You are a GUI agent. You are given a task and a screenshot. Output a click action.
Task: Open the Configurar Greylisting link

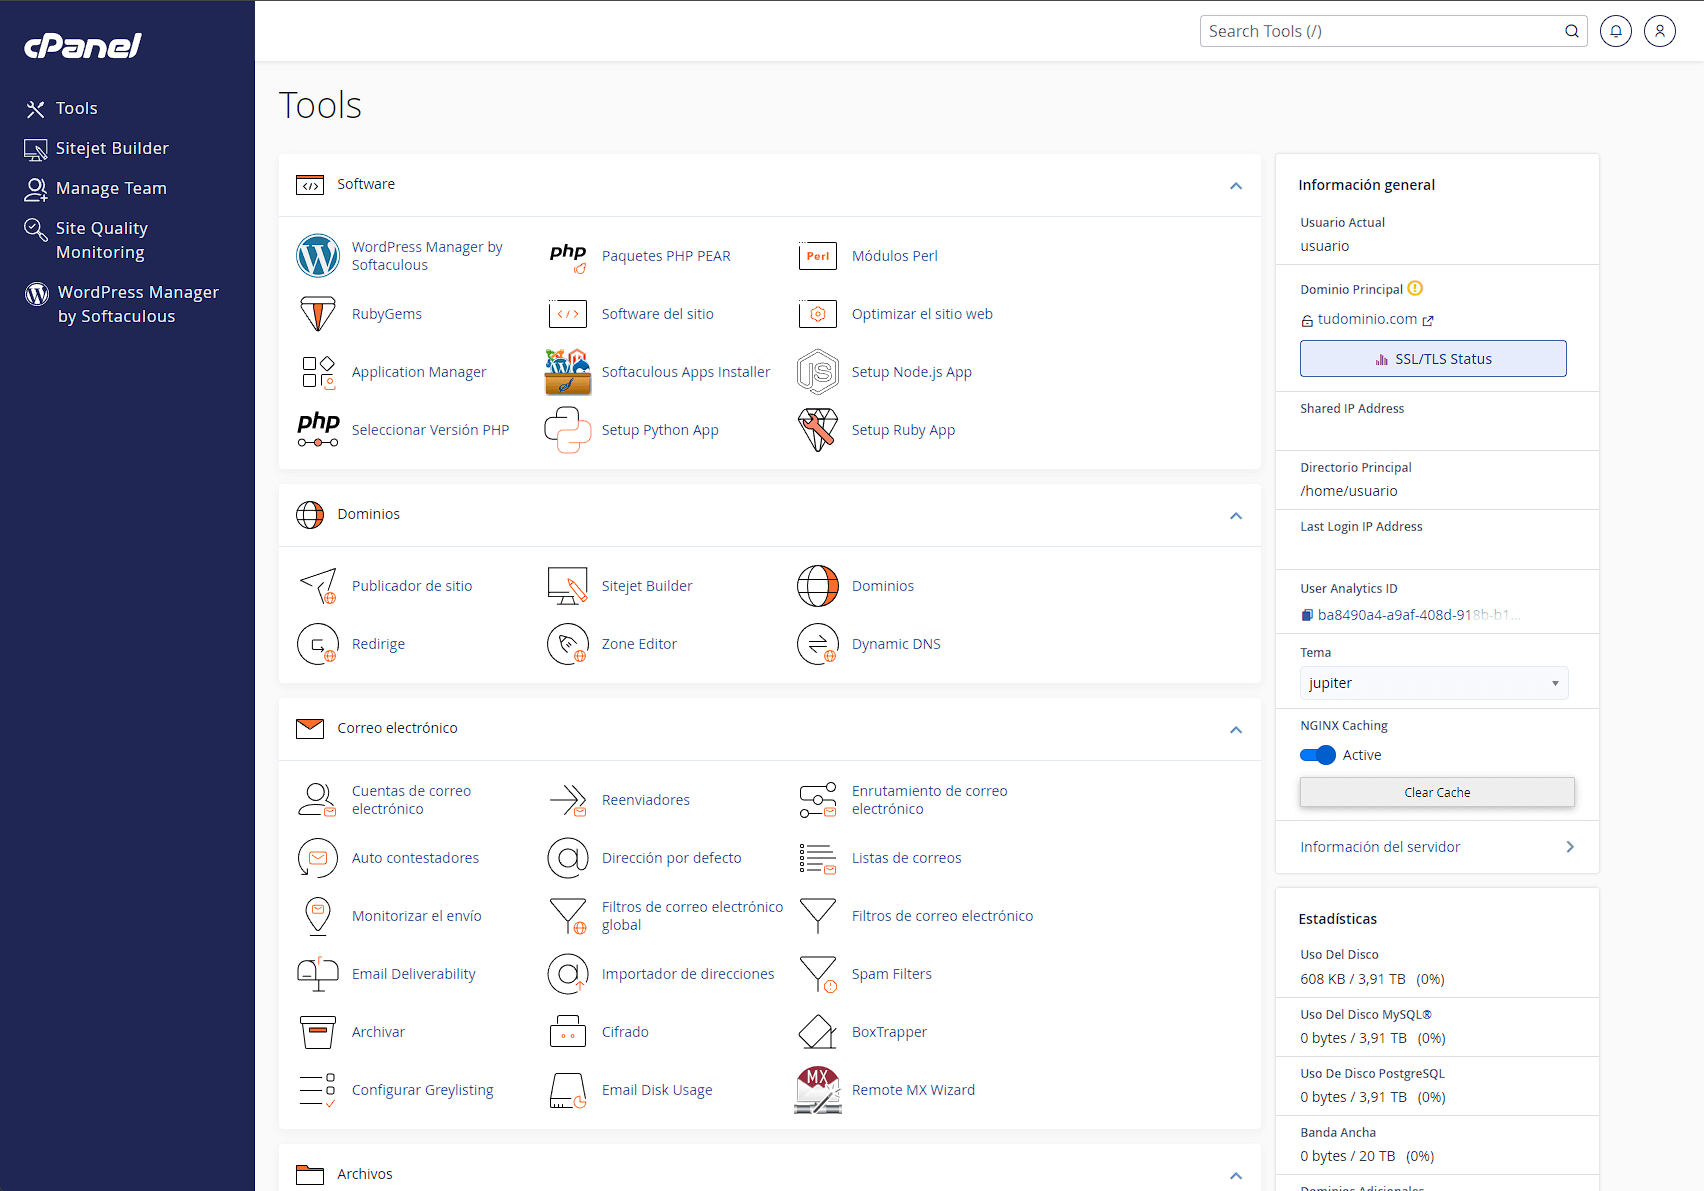tap(422, 1090)
